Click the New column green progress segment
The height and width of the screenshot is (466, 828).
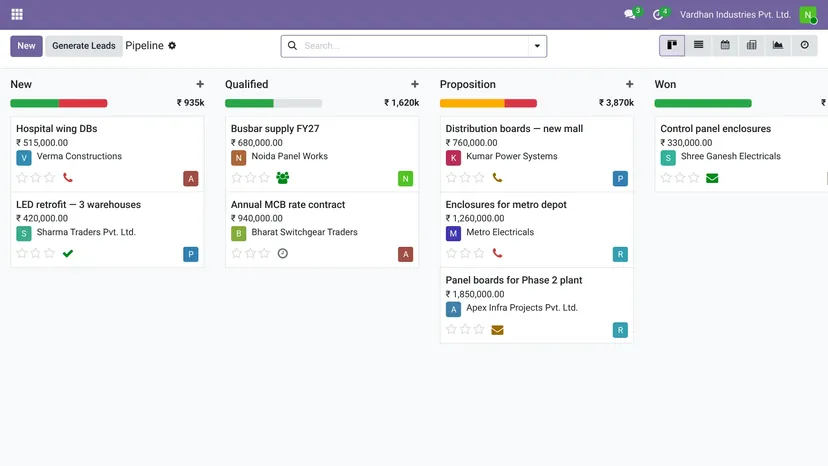[34, 103]
